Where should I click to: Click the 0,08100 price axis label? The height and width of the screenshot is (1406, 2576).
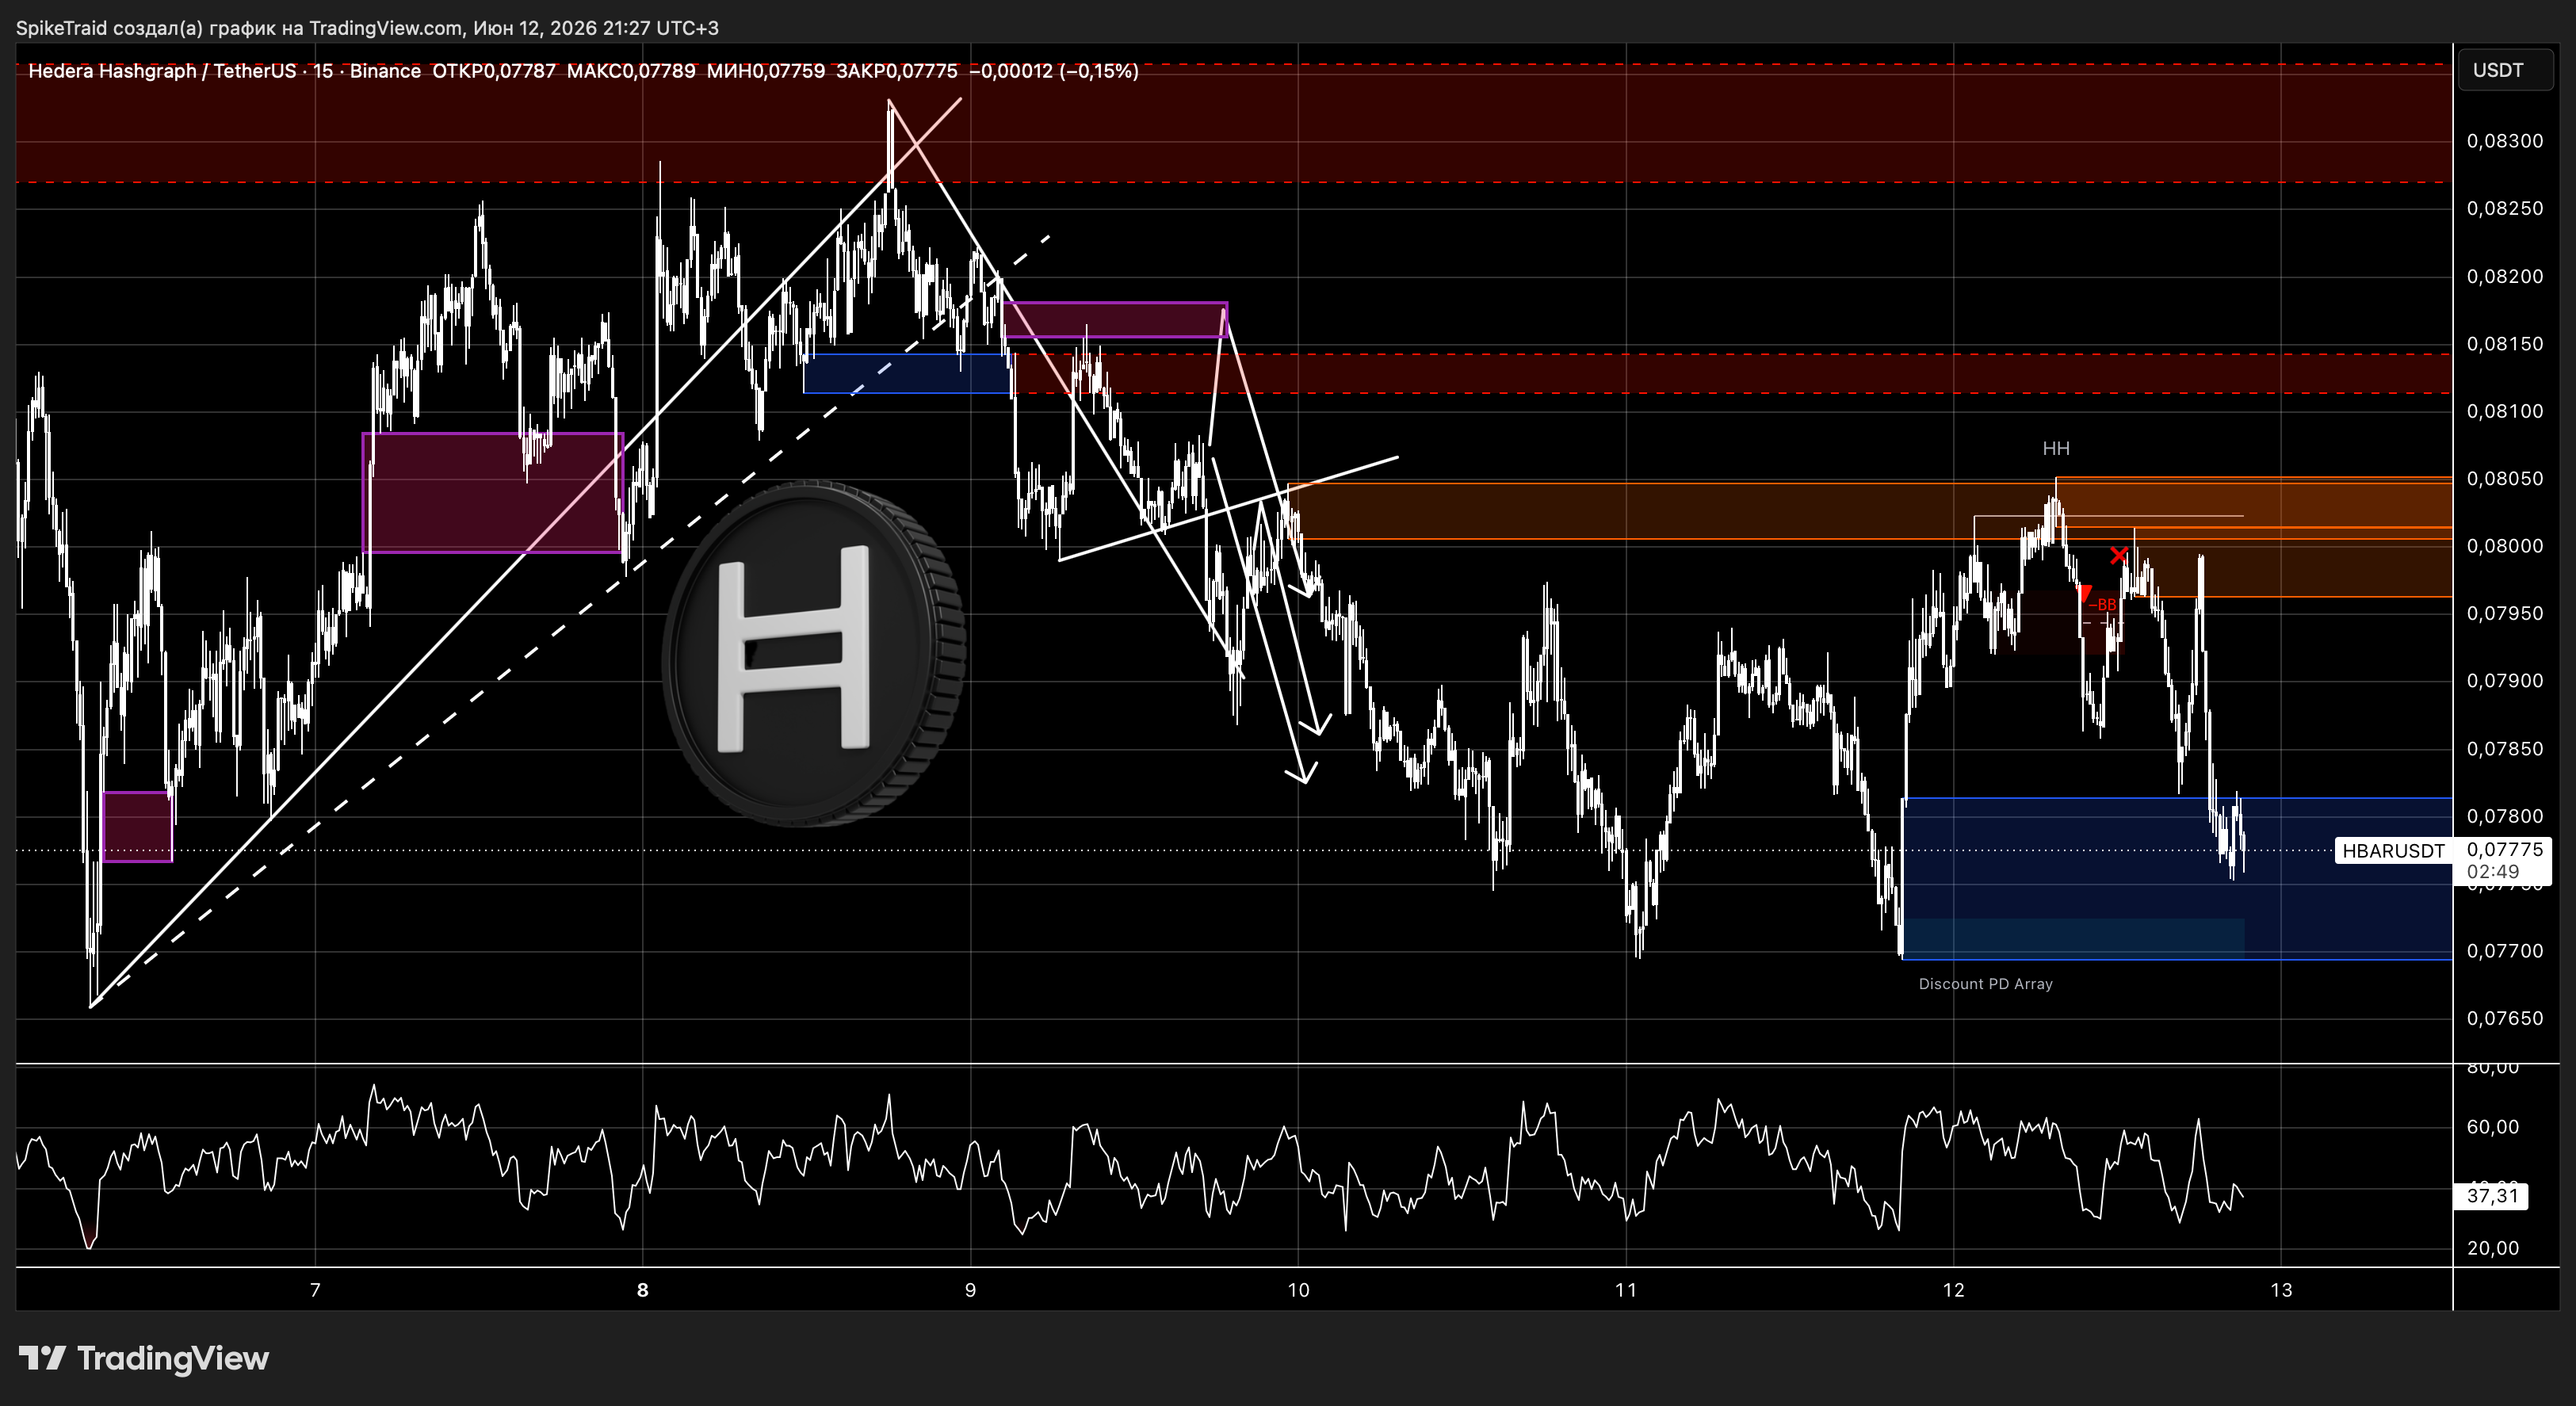coord(2504,411)
